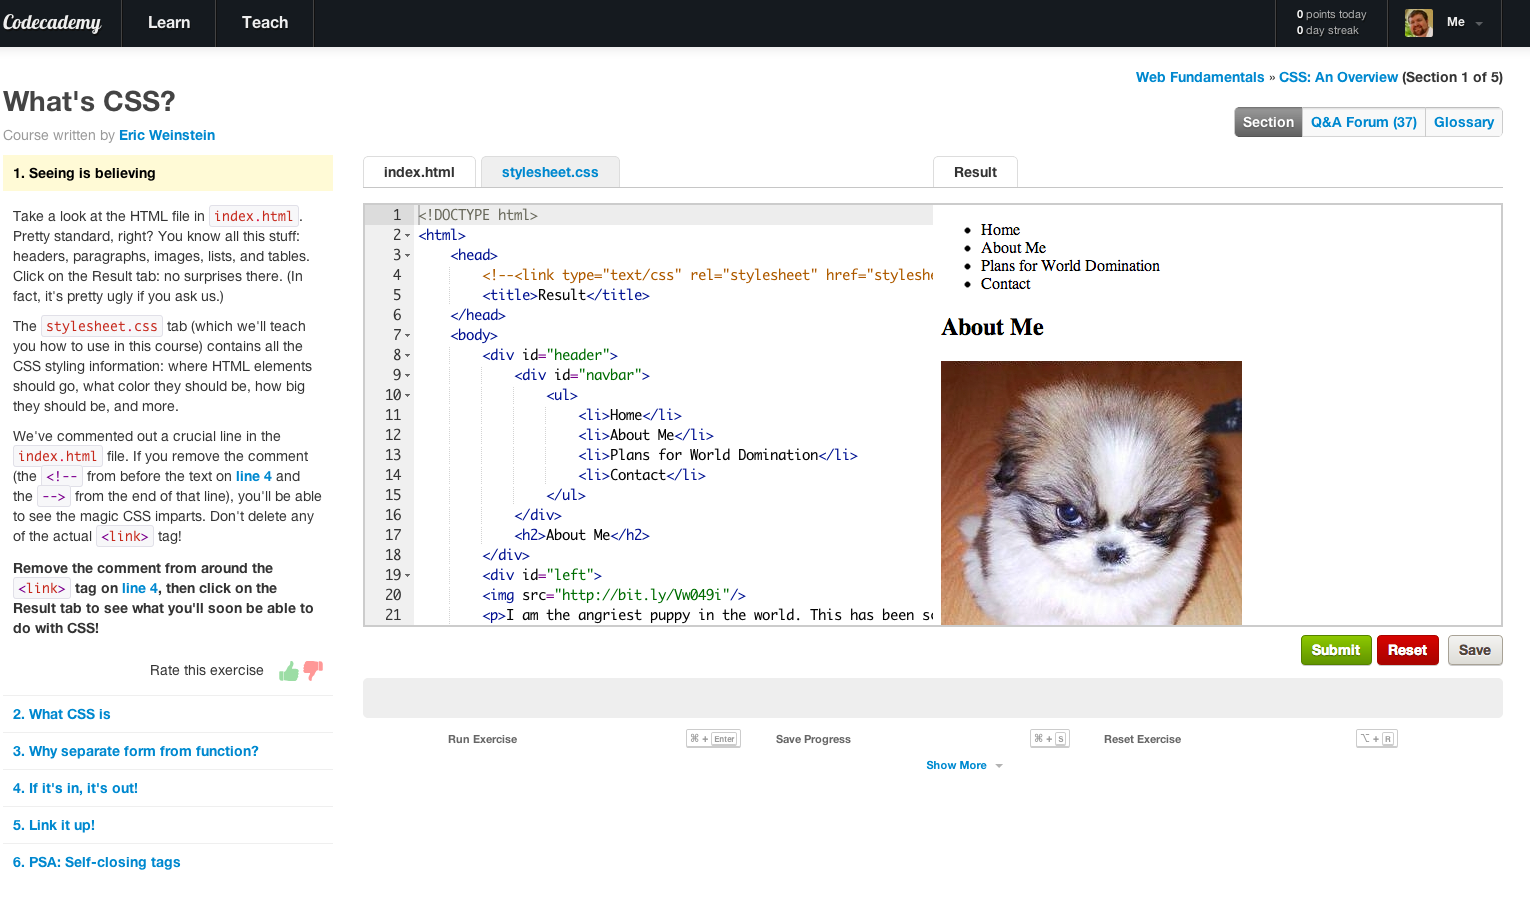Click the Home item in the result list

[x=1000, y=230]
